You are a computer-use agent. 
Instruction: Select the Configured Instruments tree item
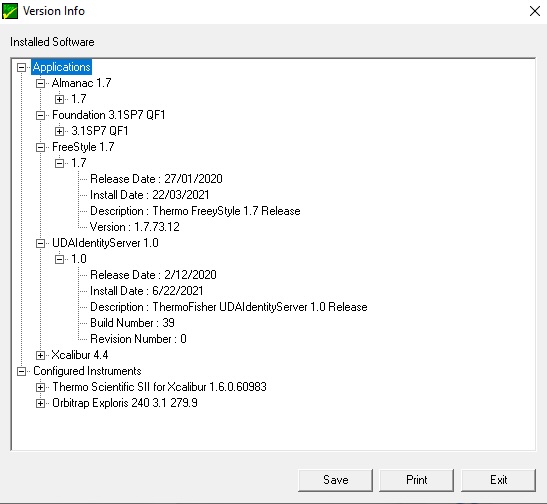point(87,371)
